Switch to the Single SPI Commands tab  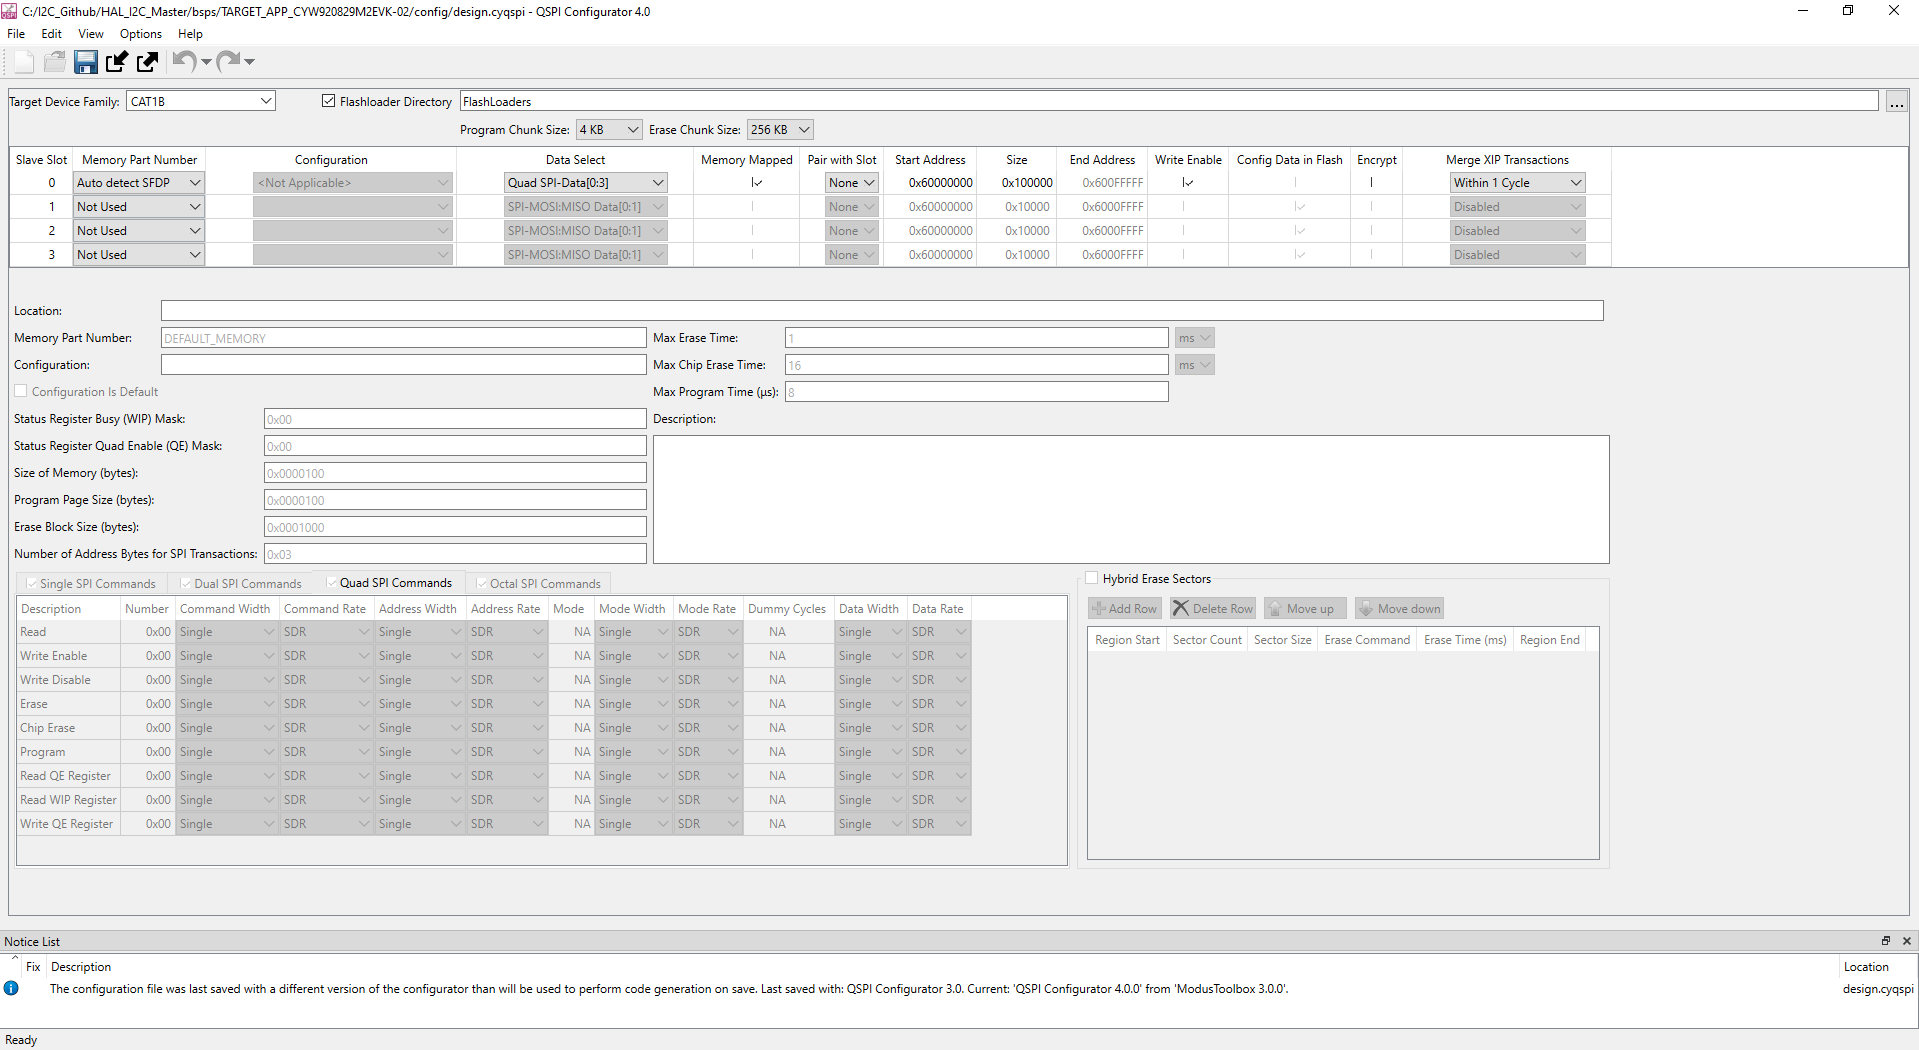91,583
